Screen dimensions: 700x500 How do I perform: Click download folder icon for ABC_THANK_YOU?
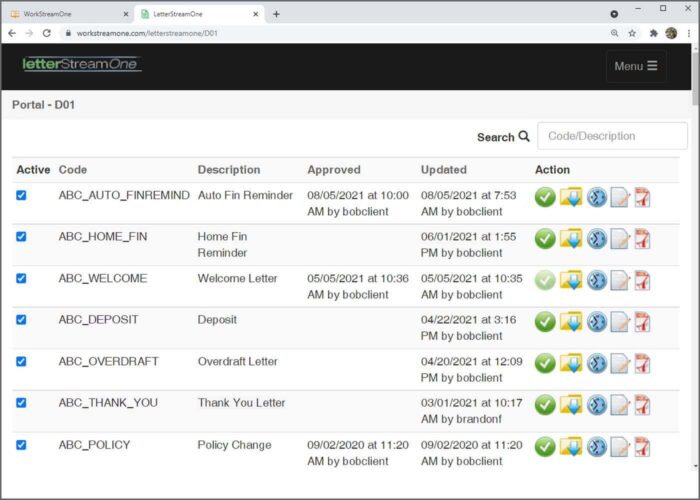coord(571,404)
